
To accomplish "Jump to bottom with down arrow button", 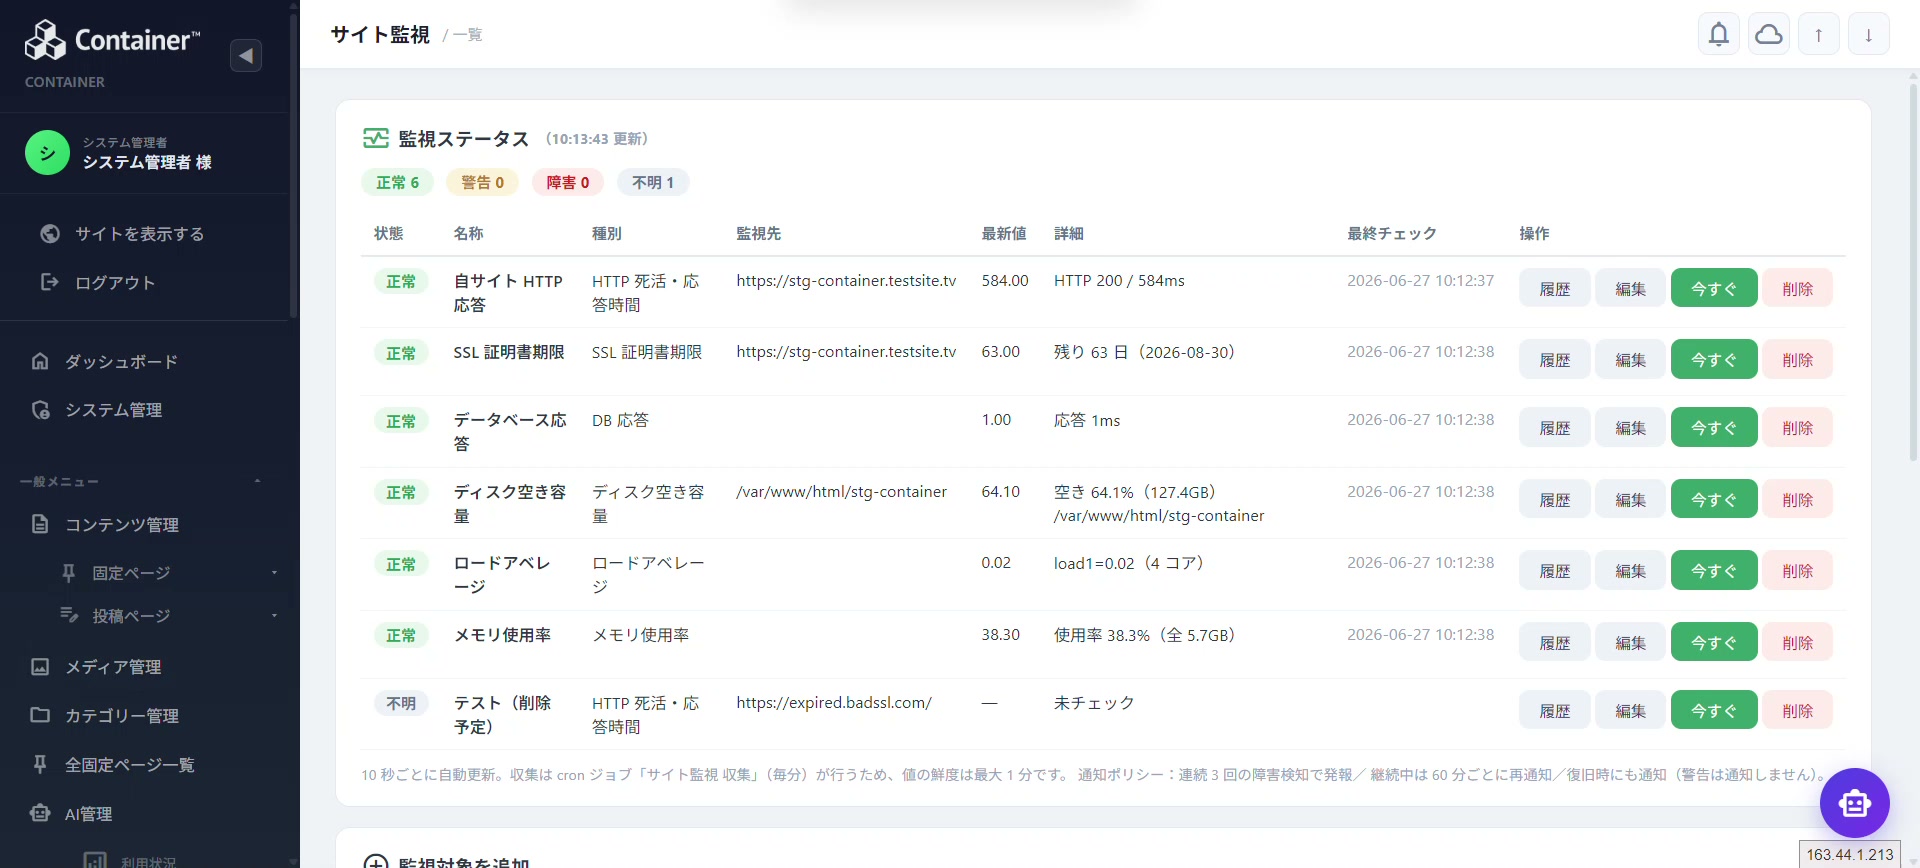I will pyautogui.click(x=1868, y=35).
